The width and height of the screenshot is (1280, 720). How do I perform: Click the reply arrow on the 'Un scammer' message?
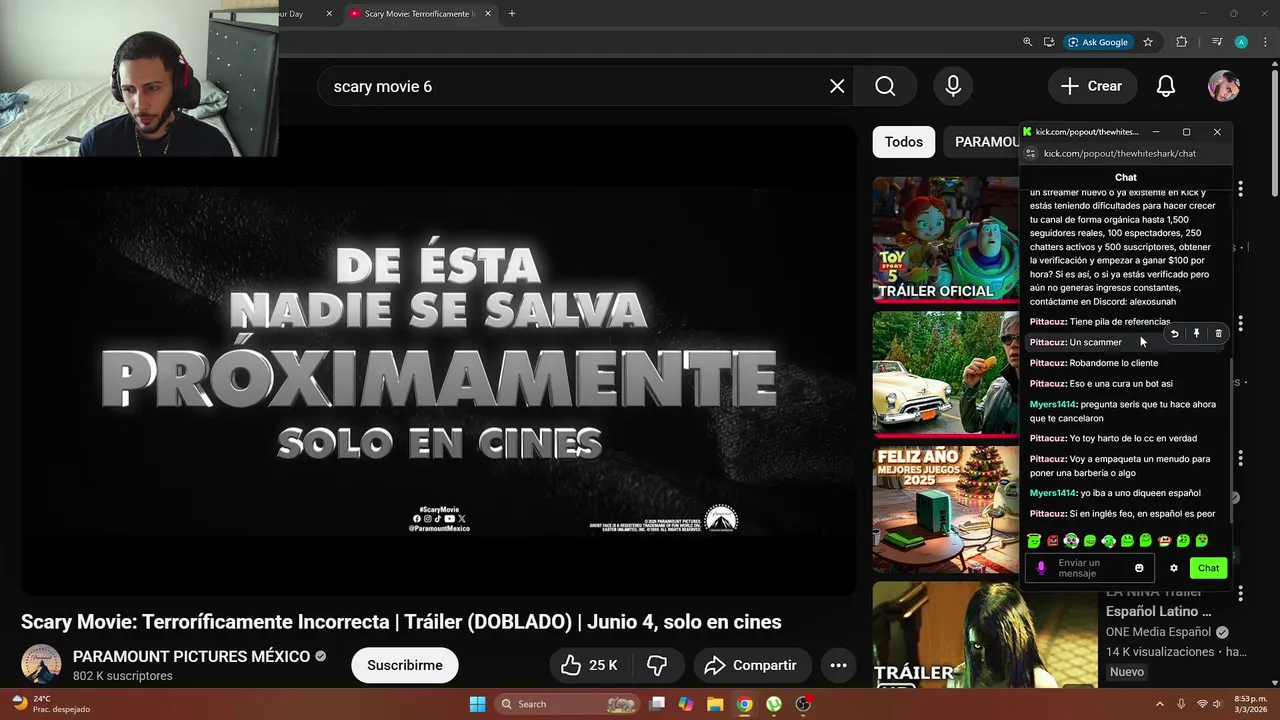pos(1175,334)
